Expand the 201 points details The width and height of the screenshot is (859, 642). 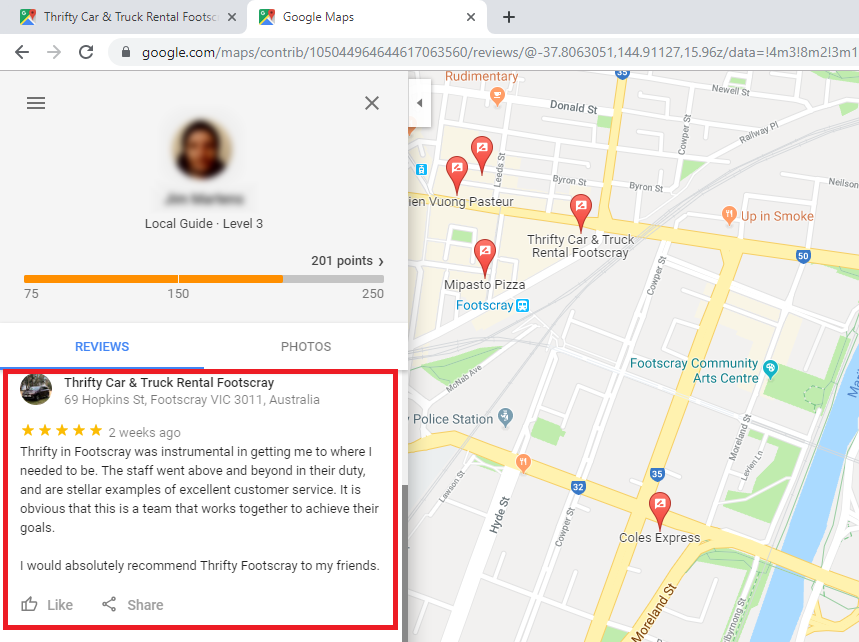[347, 261]
